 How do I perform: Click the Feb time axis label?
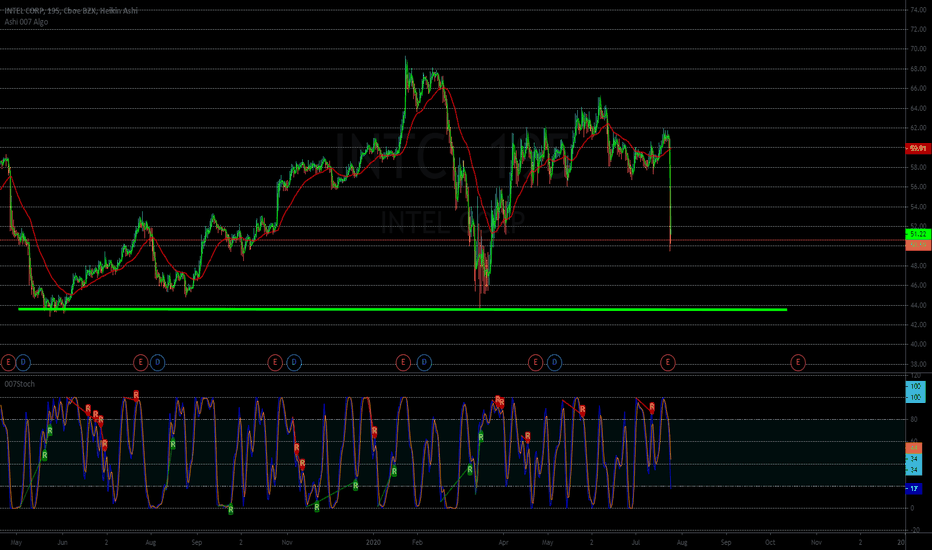[x=417, y=542]
